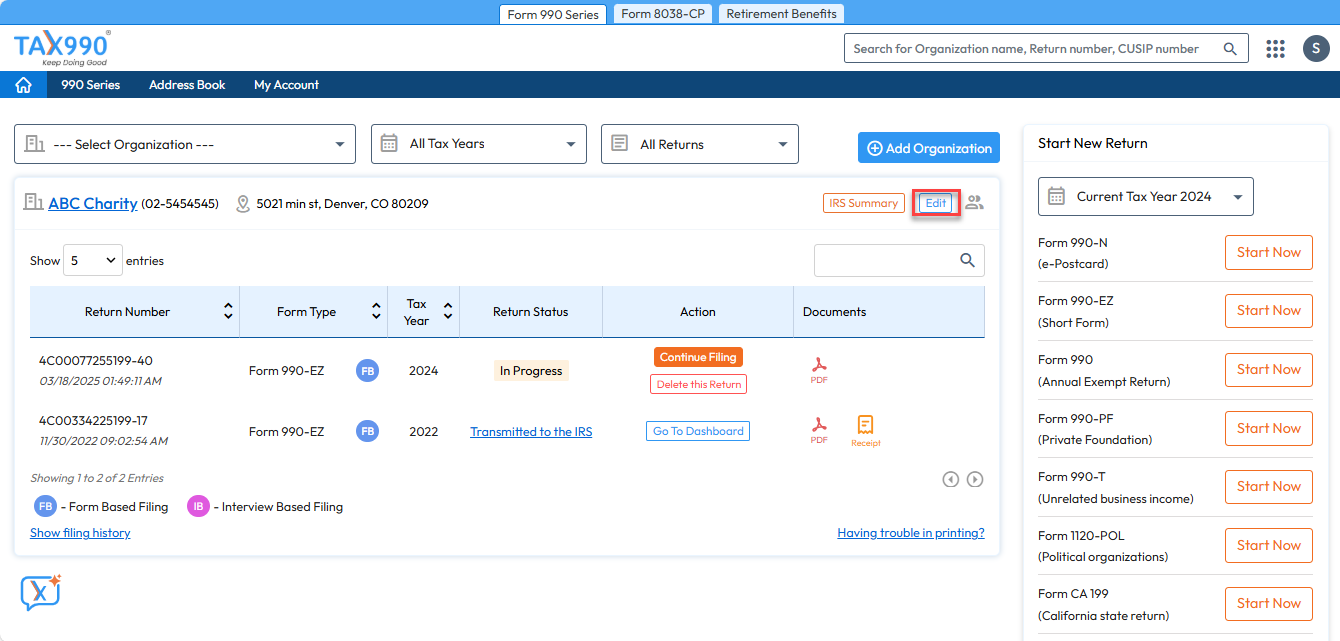Image resolution: width=1340 pixels, height=641 pixels.
Task: Switch to Form 990 Series tab
Action: click(553, 14)
